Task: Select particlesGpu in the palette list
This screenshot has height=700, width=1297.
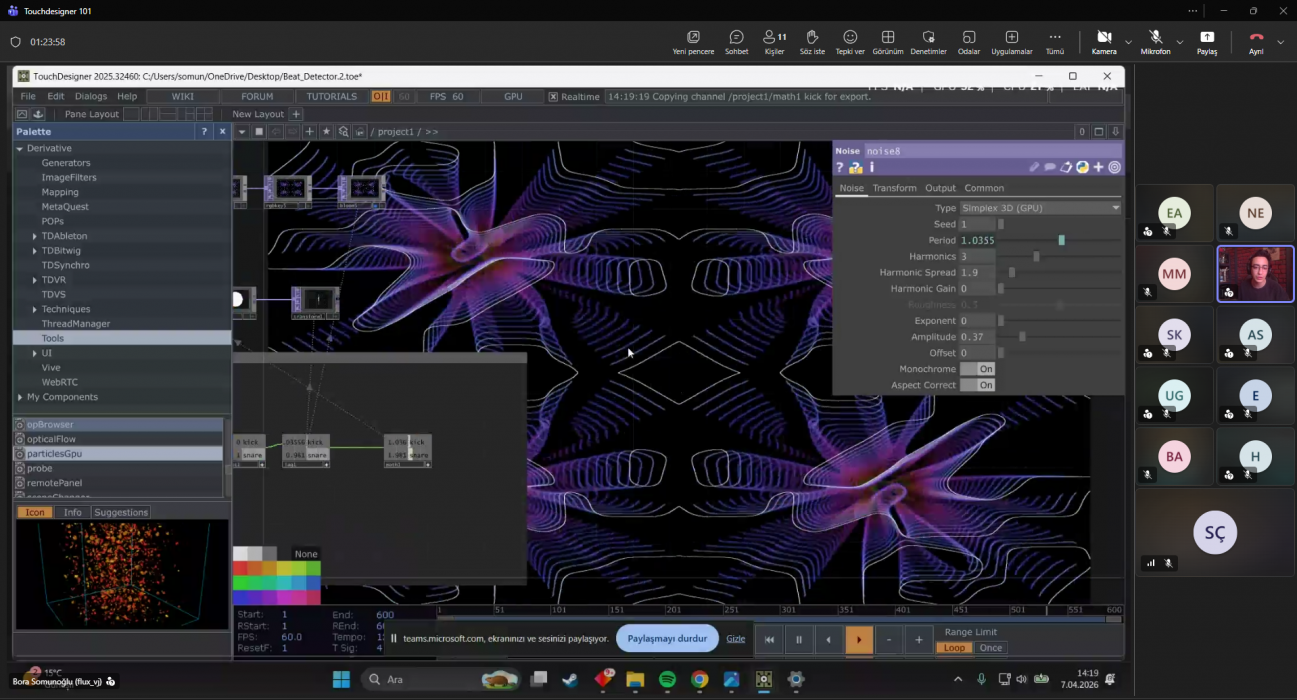Action: click(54, 454)
